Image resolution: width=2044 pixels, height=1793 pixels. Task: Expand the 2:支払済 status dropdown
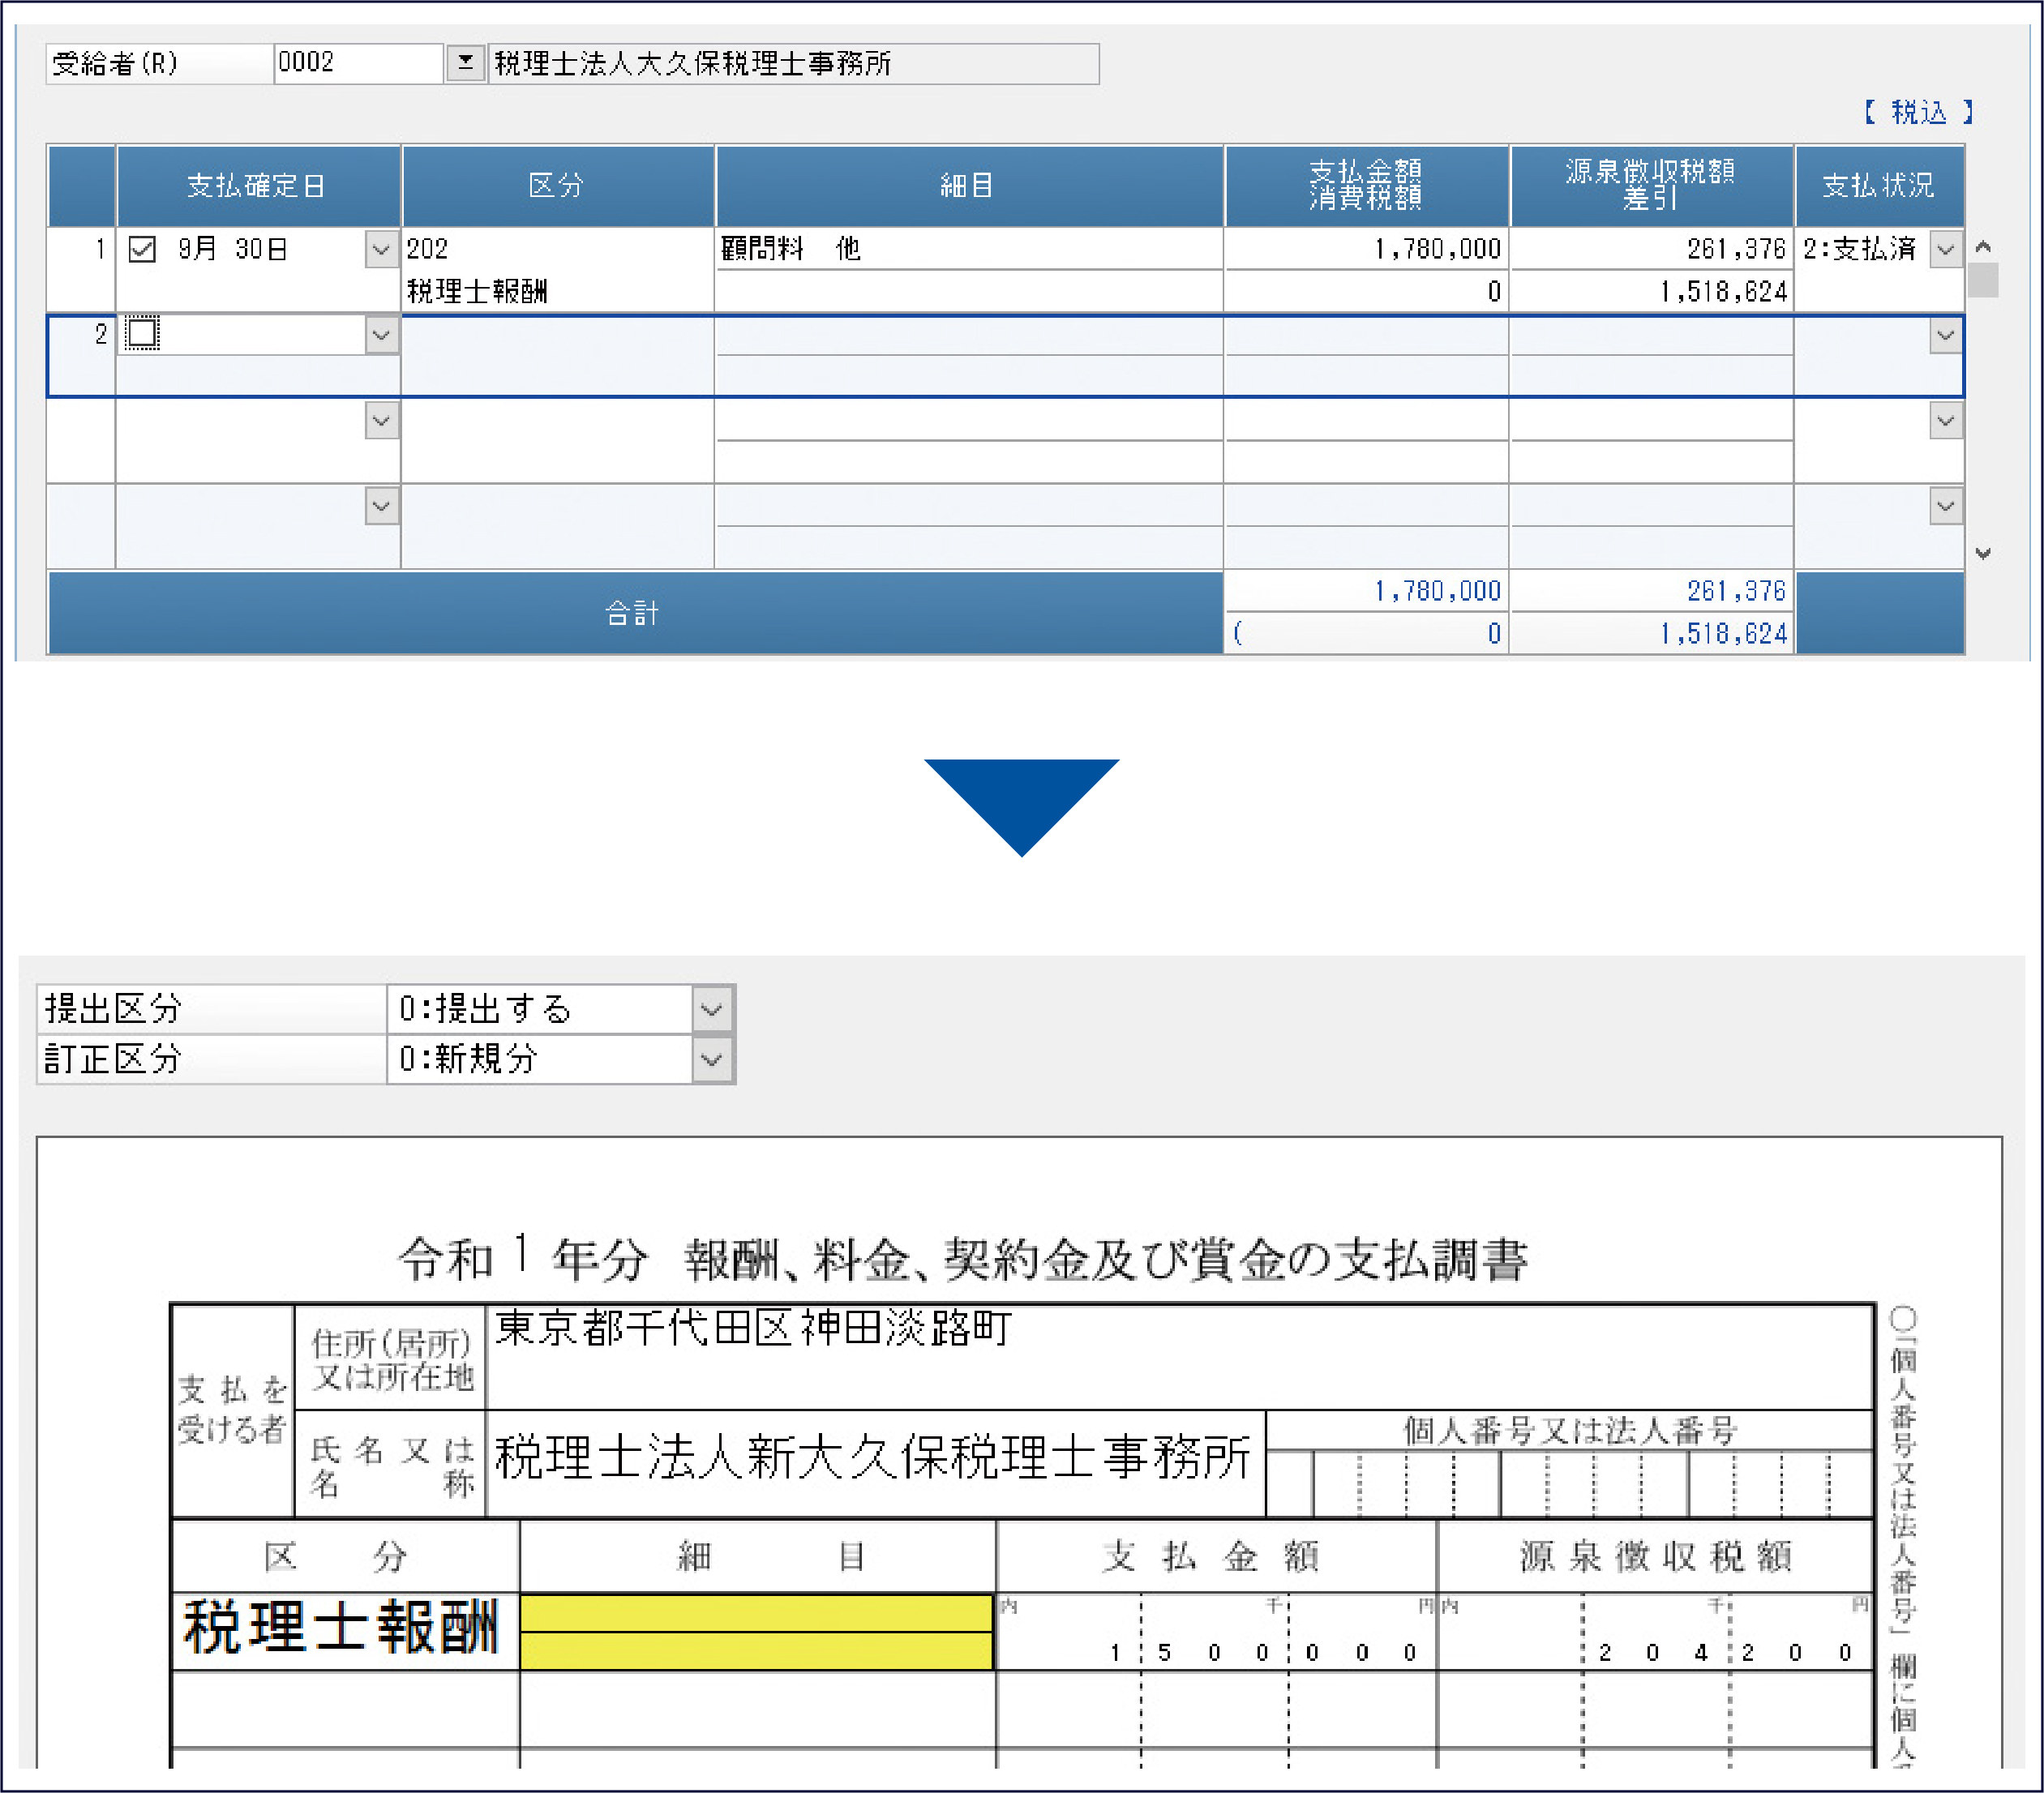pyautogui.click(x=1944, y=249)
